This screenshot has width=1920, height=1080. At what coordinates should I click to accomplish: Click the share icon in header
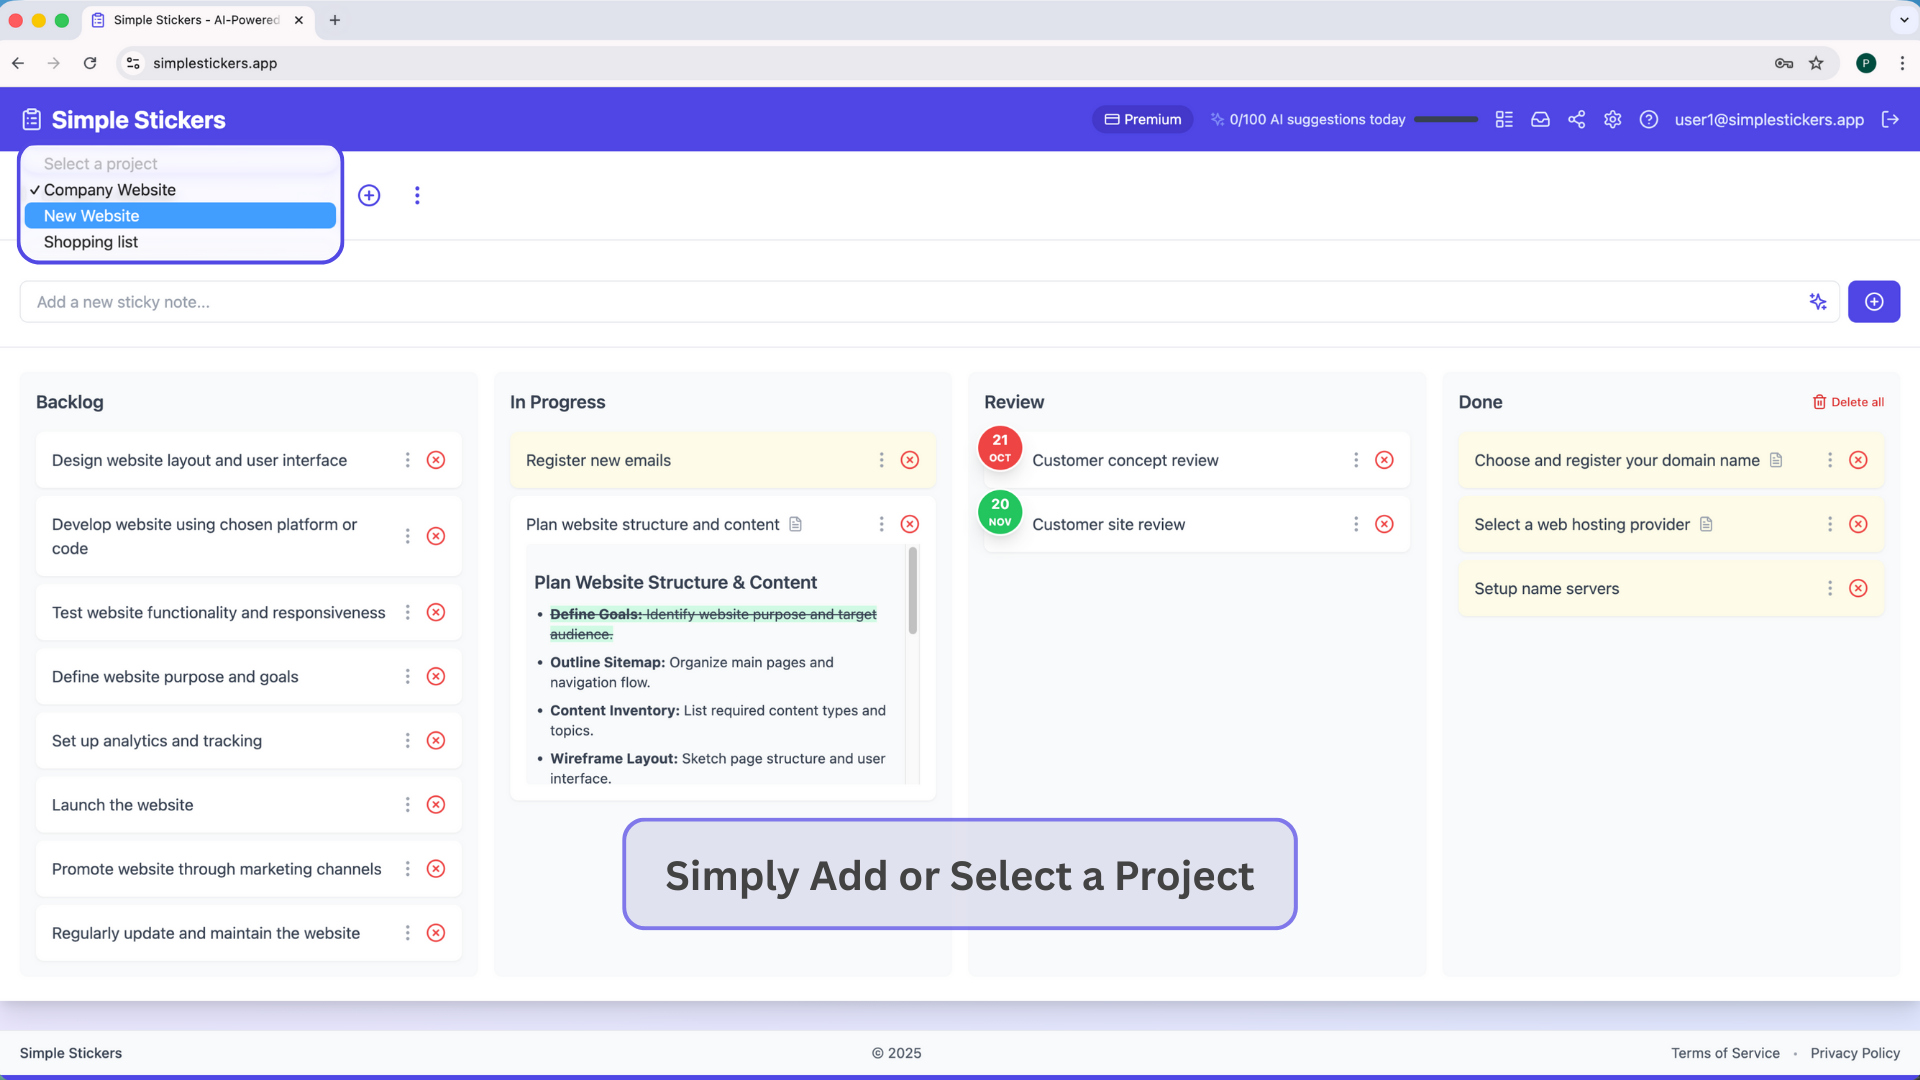[1577, 120]
